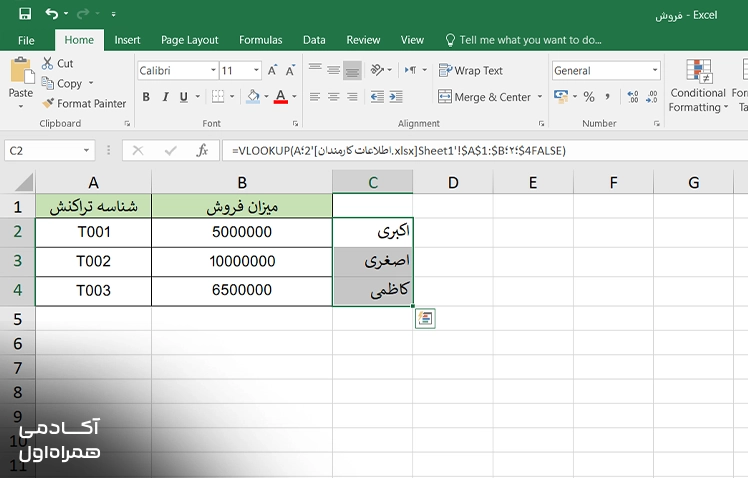Expand the Underline style arrow
Image resolution: width=748 pixels, height=478 pixels.
click(x=197, y=97)
